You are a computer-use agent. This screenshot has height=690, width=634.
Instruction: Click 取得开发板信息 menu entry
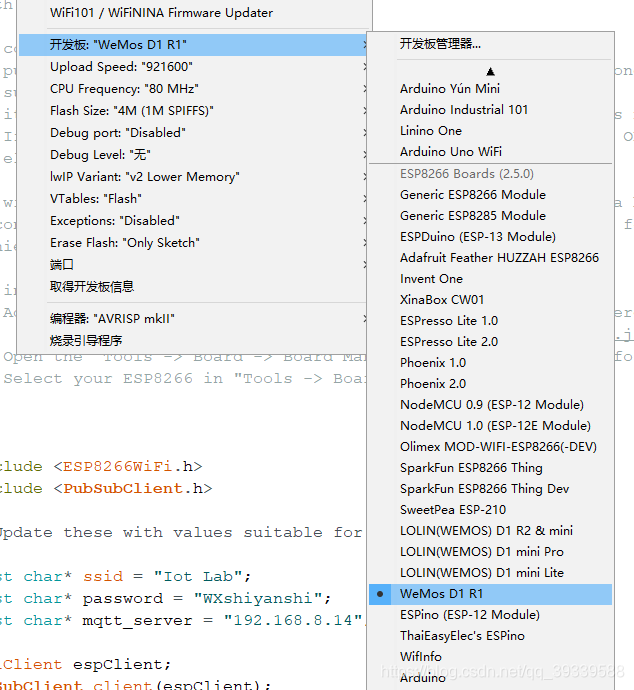click(x=193, y=287)
